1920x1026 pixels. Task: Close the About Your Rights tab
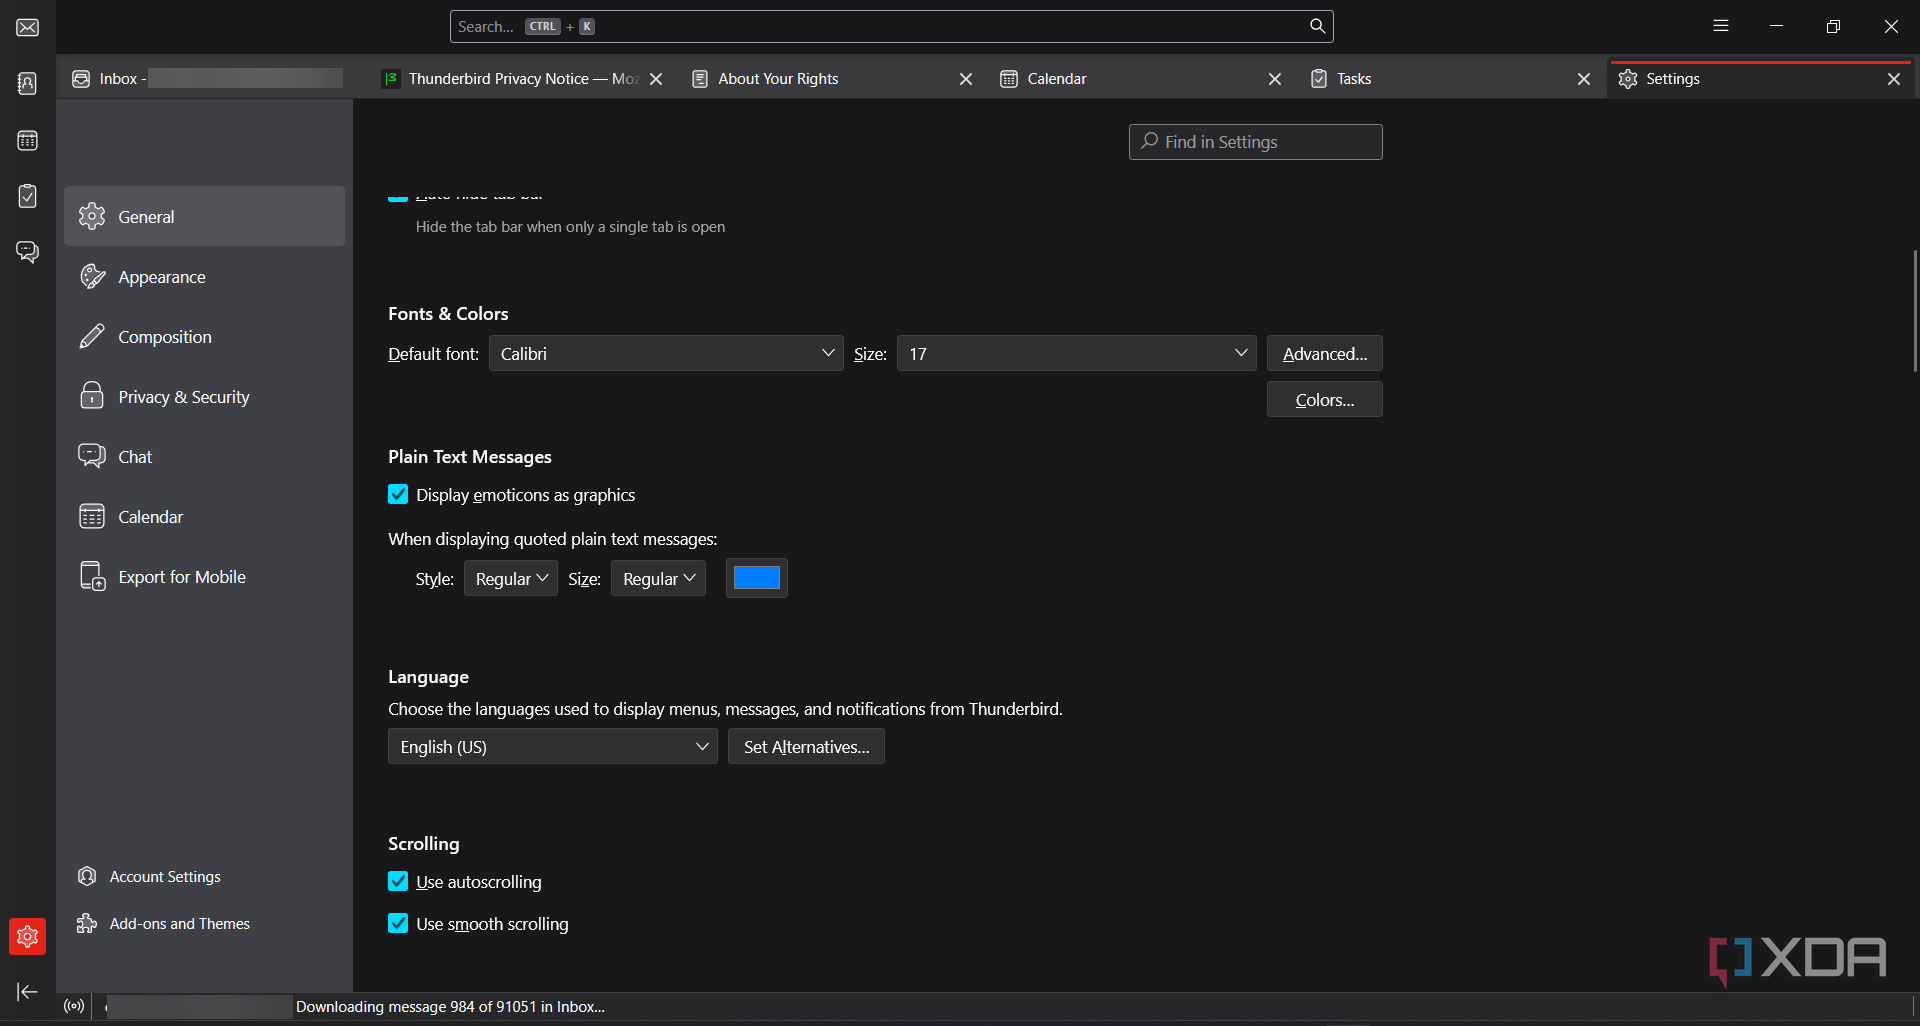coord(966,79)
